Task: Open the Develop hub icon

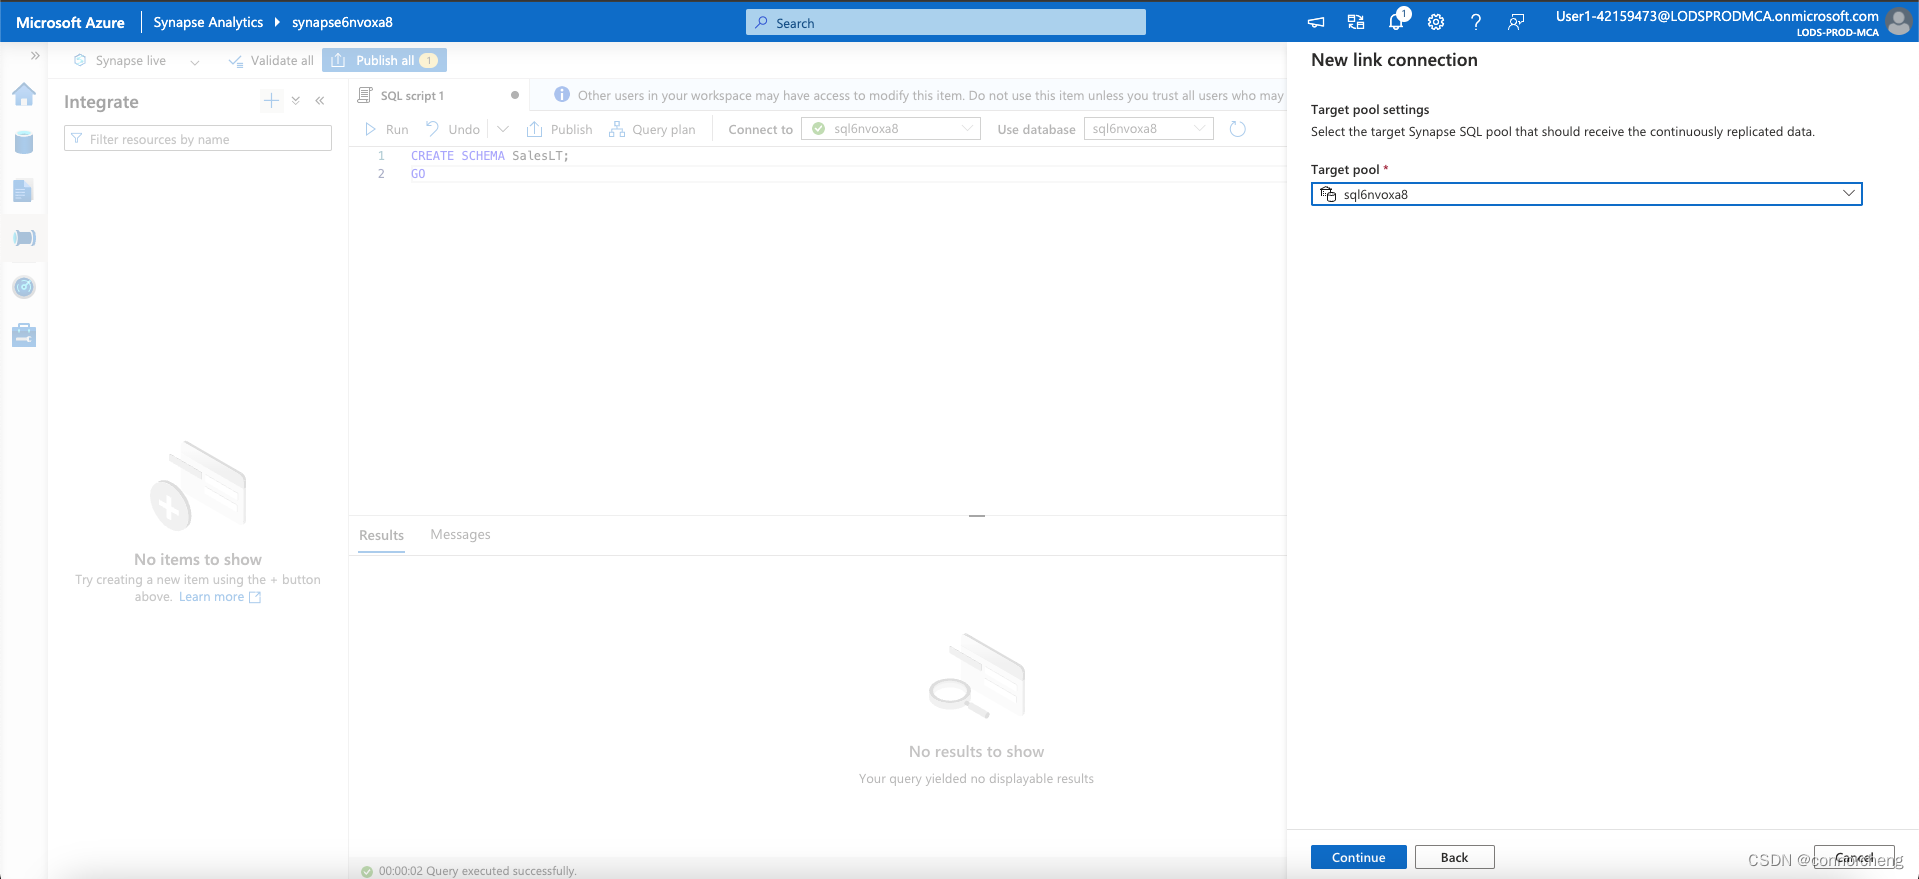Action: [24, 190]
